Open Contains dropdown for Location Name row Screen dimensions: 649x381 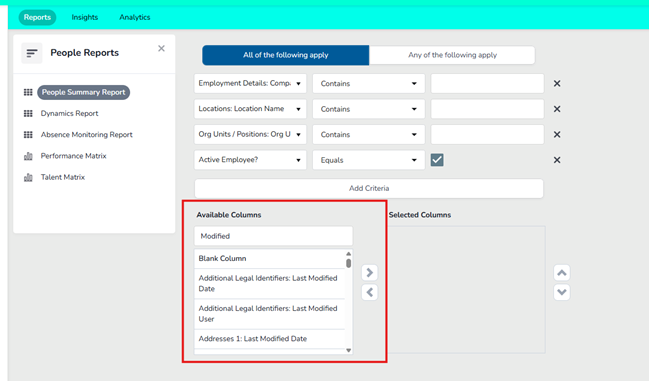(368, 109)
